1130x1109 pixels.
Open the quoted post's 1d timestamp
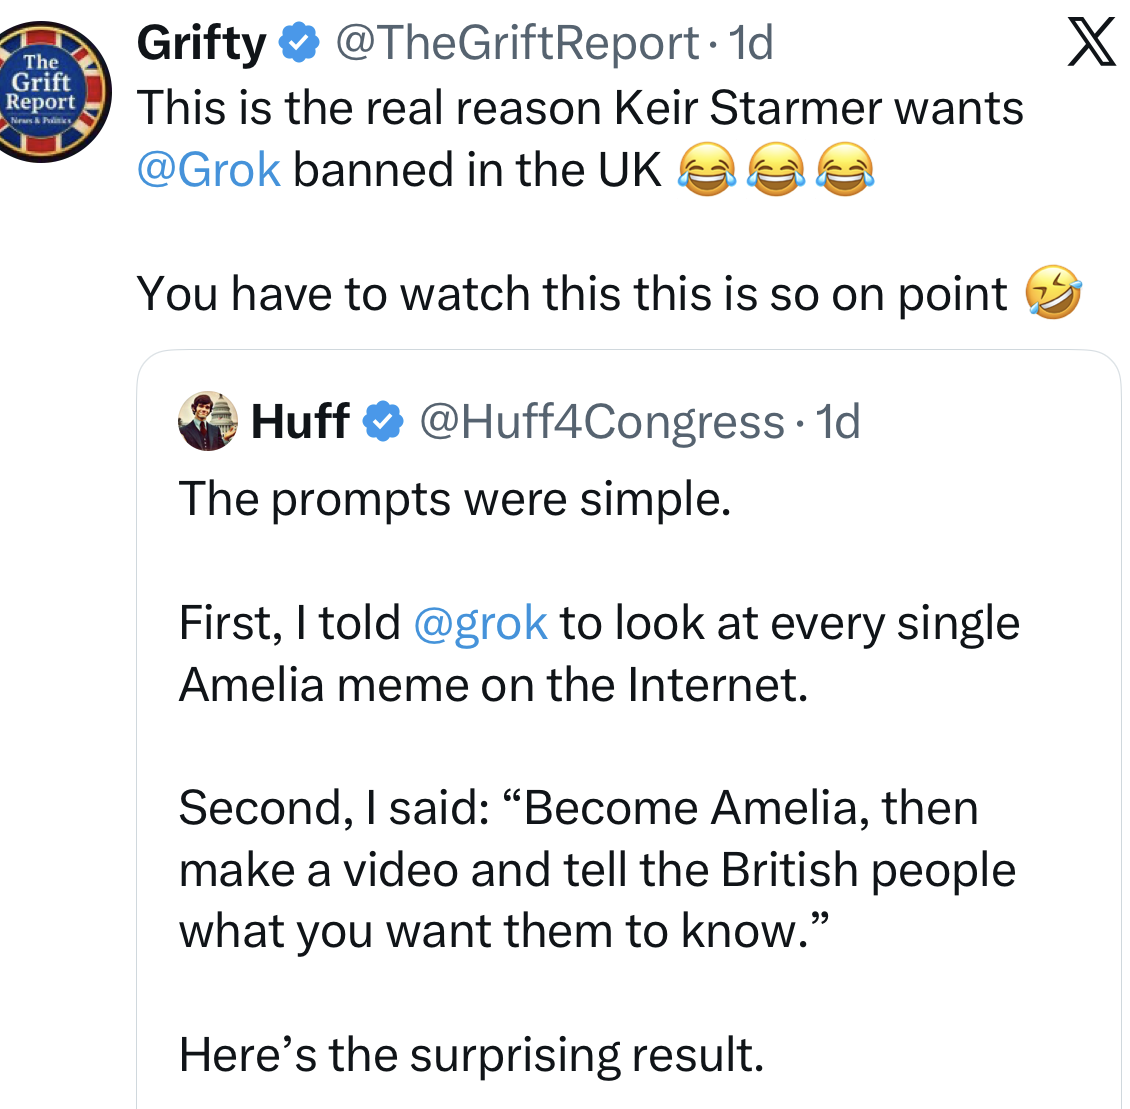coord(838,421)
